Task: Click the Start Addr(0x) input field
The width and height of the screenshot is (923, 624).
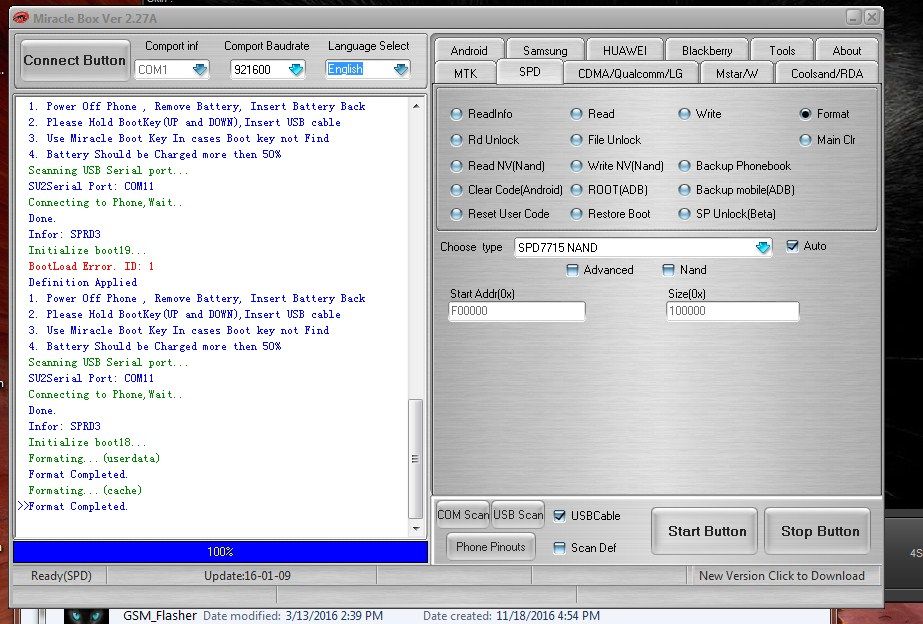Action: 517,311
